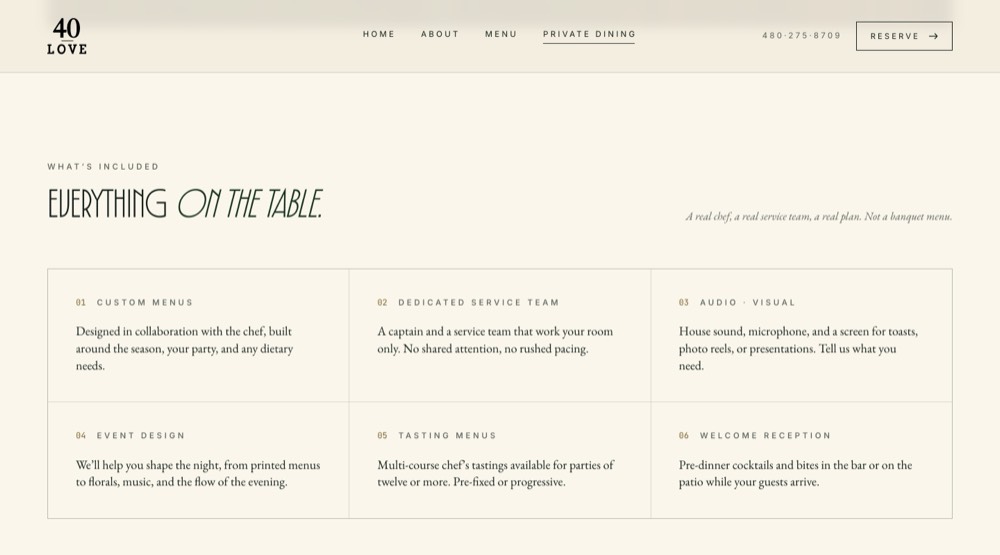Call the 480-275-8709 phone number
The width and height of the screenshot is (1000, 555).
point(802,36)
